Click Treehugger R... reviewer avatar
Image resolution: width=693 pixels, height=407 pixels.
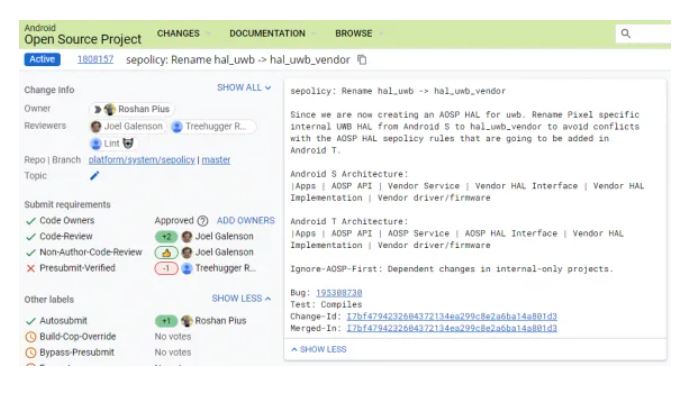[x=177, y=127]
